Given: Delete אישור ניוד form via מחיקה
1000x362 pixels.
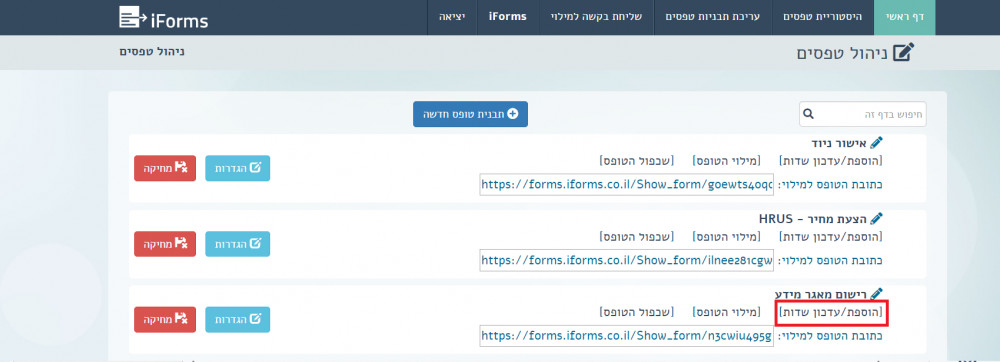Looking at the screenshot, I should tap(165, 168).
